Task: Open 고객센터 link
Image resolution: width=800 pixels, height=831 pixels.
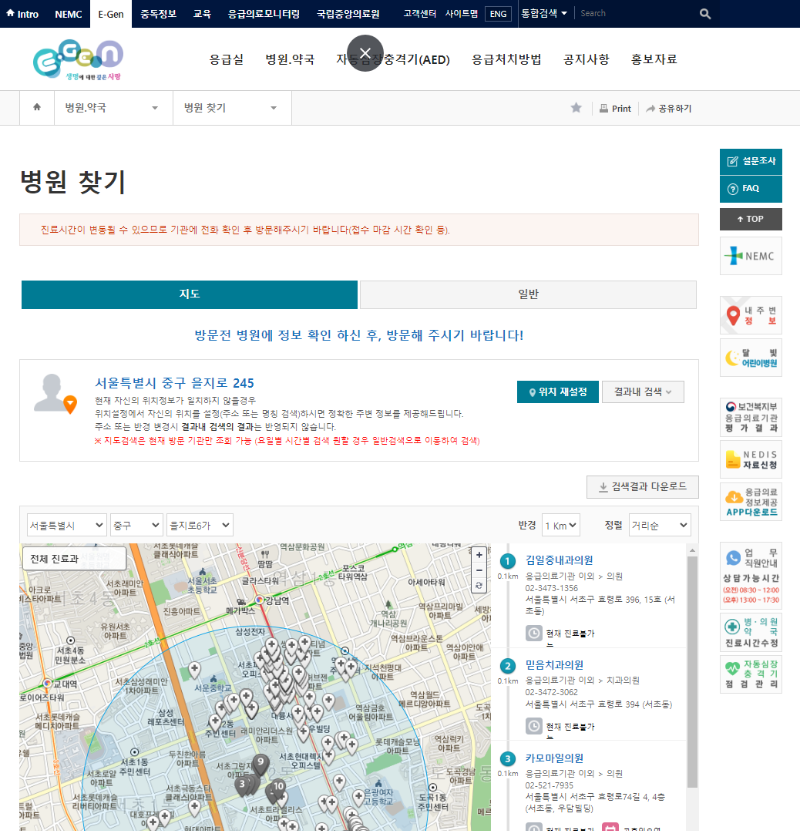Action: tap(420, 14)
